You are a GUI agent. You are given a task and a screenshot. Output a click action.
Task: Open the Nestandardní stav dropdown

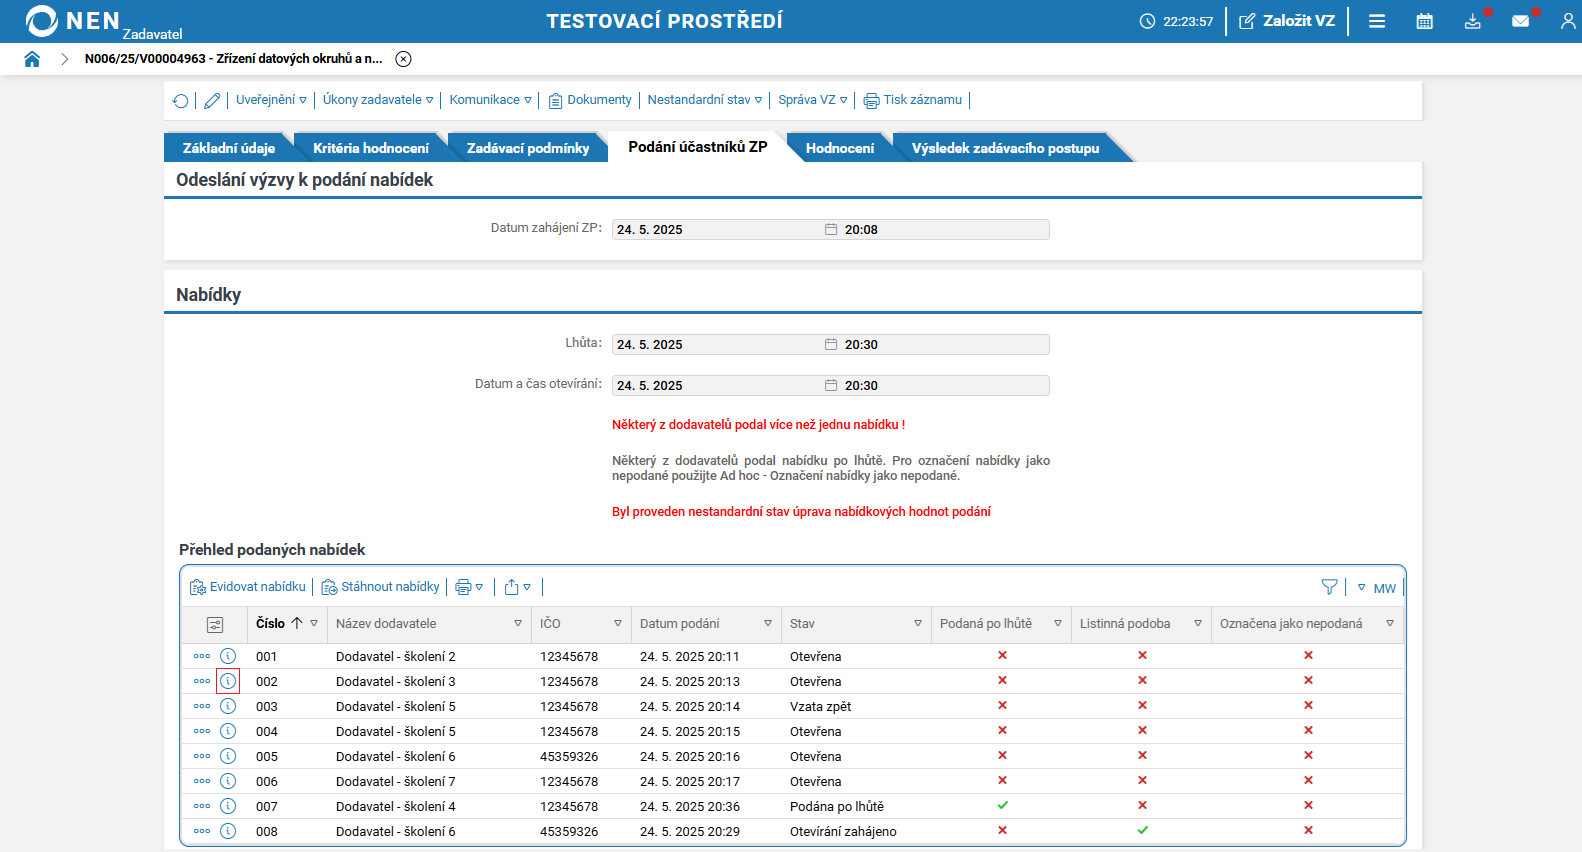[704, 100]
